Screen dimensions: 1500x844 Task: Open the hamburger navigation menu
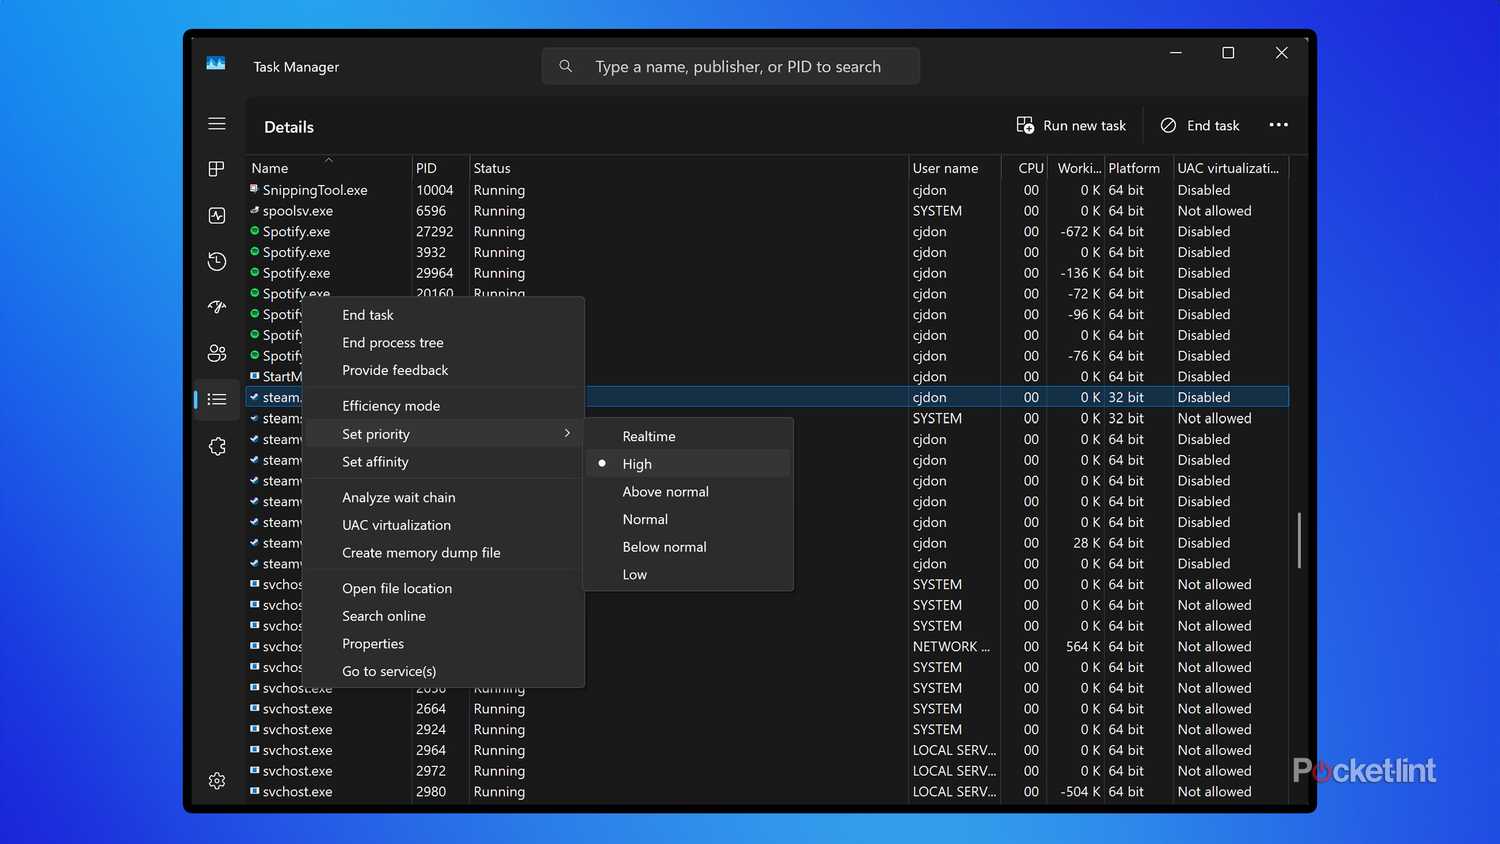(x=217, y=124)
